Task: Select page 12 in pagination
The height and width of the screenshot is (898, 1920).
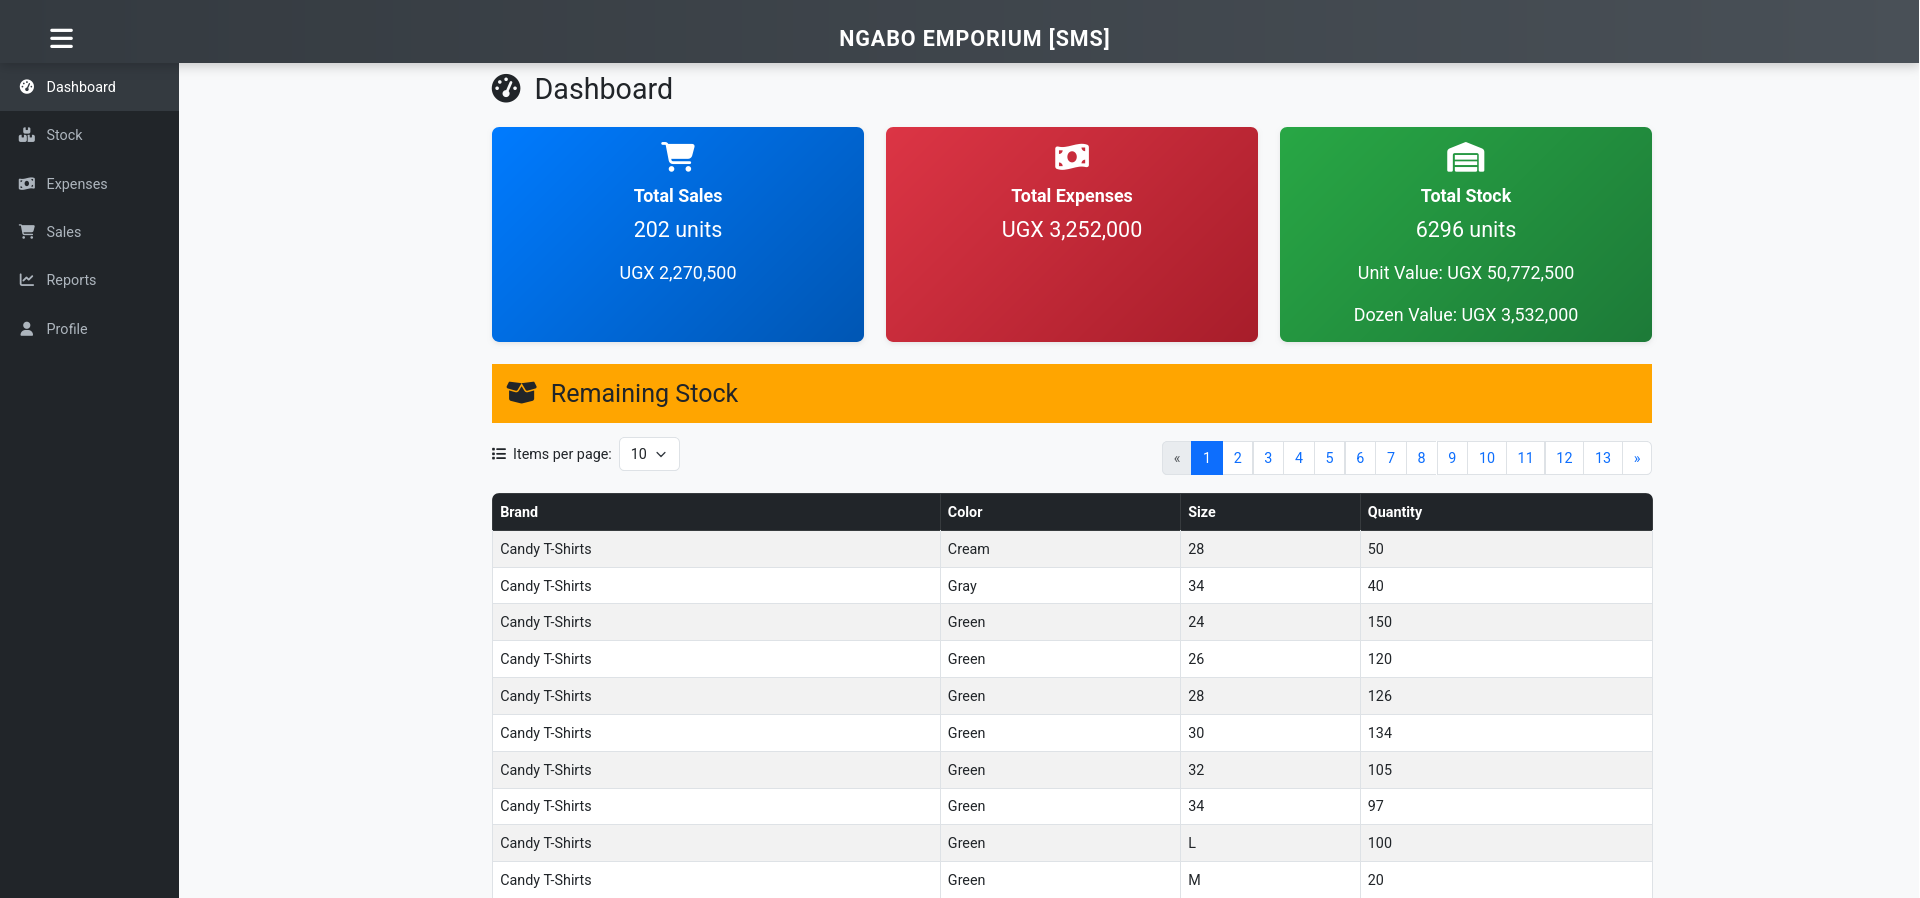Action: click(x=1564, y=458)
